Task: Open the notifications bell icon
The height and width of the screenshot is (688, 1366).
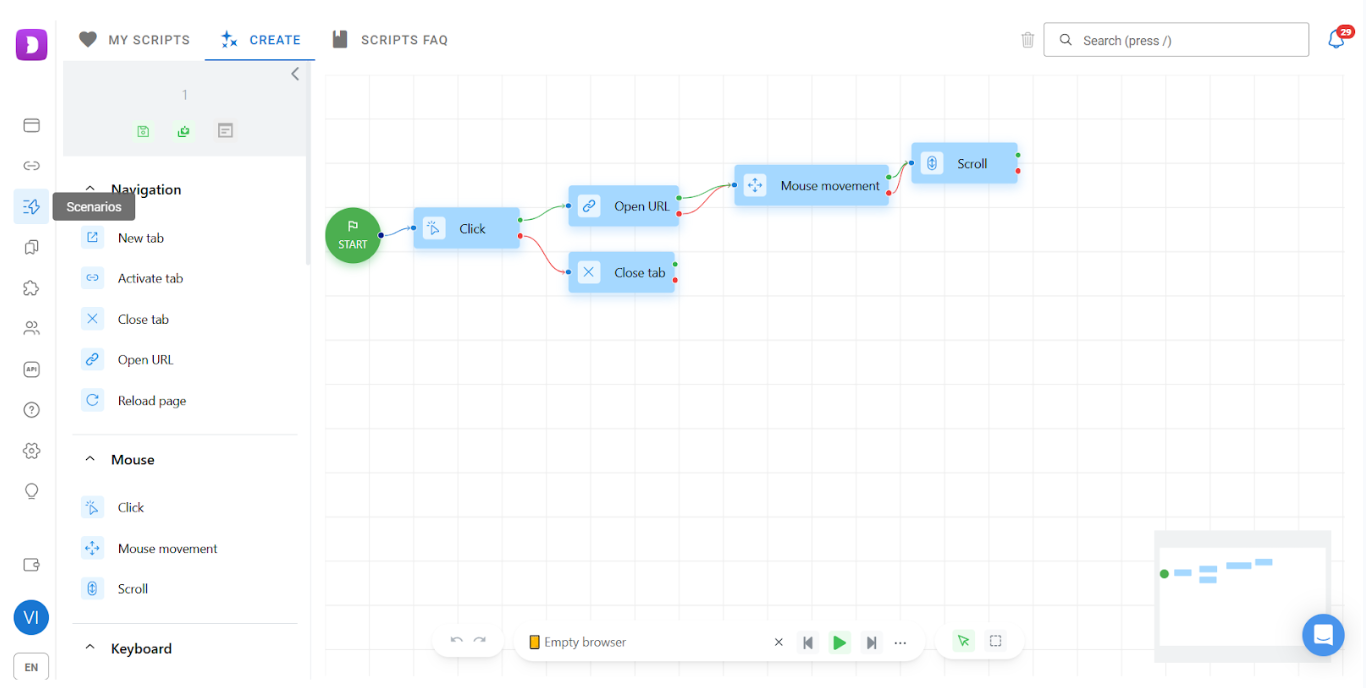Action: [x=1336, y=40]
